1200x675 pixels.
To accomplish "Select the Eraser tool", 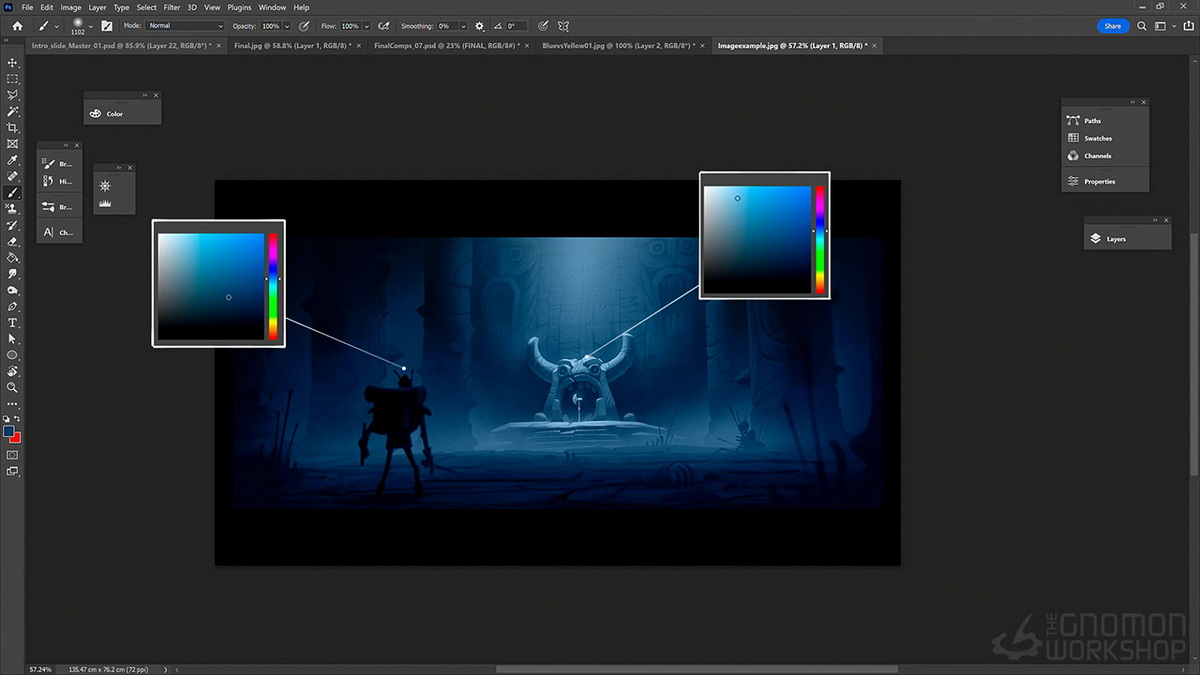I will pyautogui.click(x=13, y=241).
